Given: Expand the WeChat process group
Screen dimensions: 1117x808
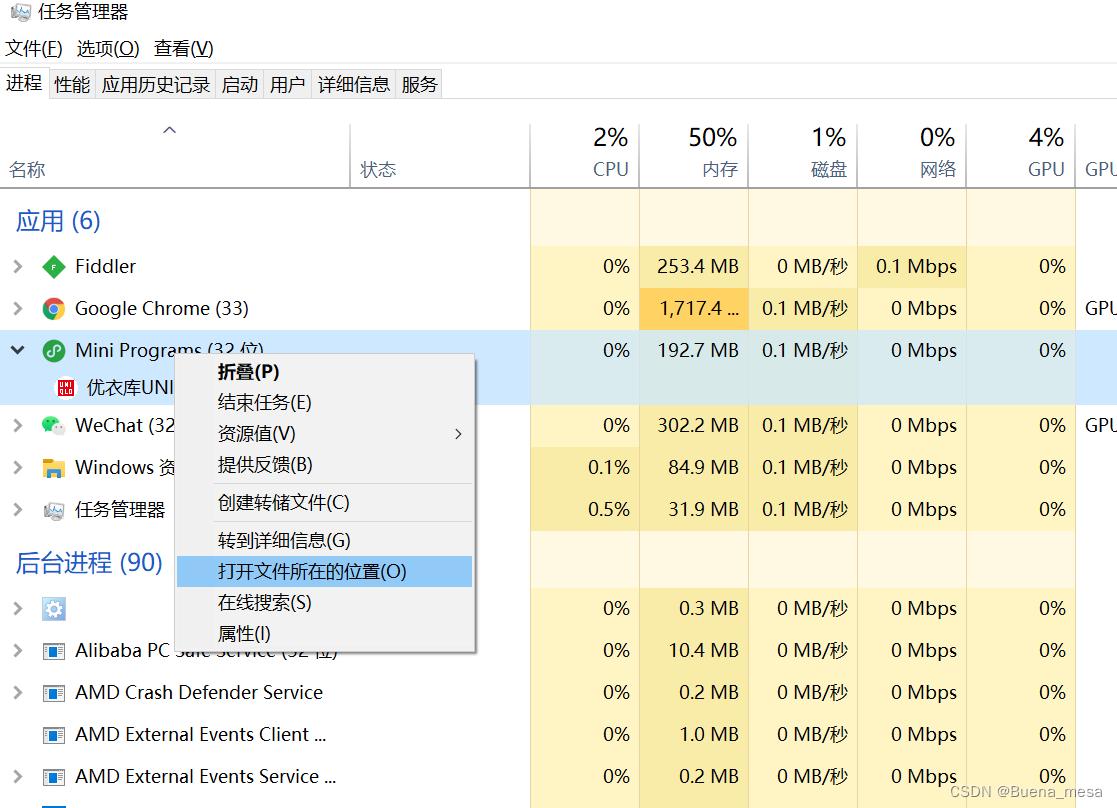Looking at the screenshot, I should (x=18, y=425).
